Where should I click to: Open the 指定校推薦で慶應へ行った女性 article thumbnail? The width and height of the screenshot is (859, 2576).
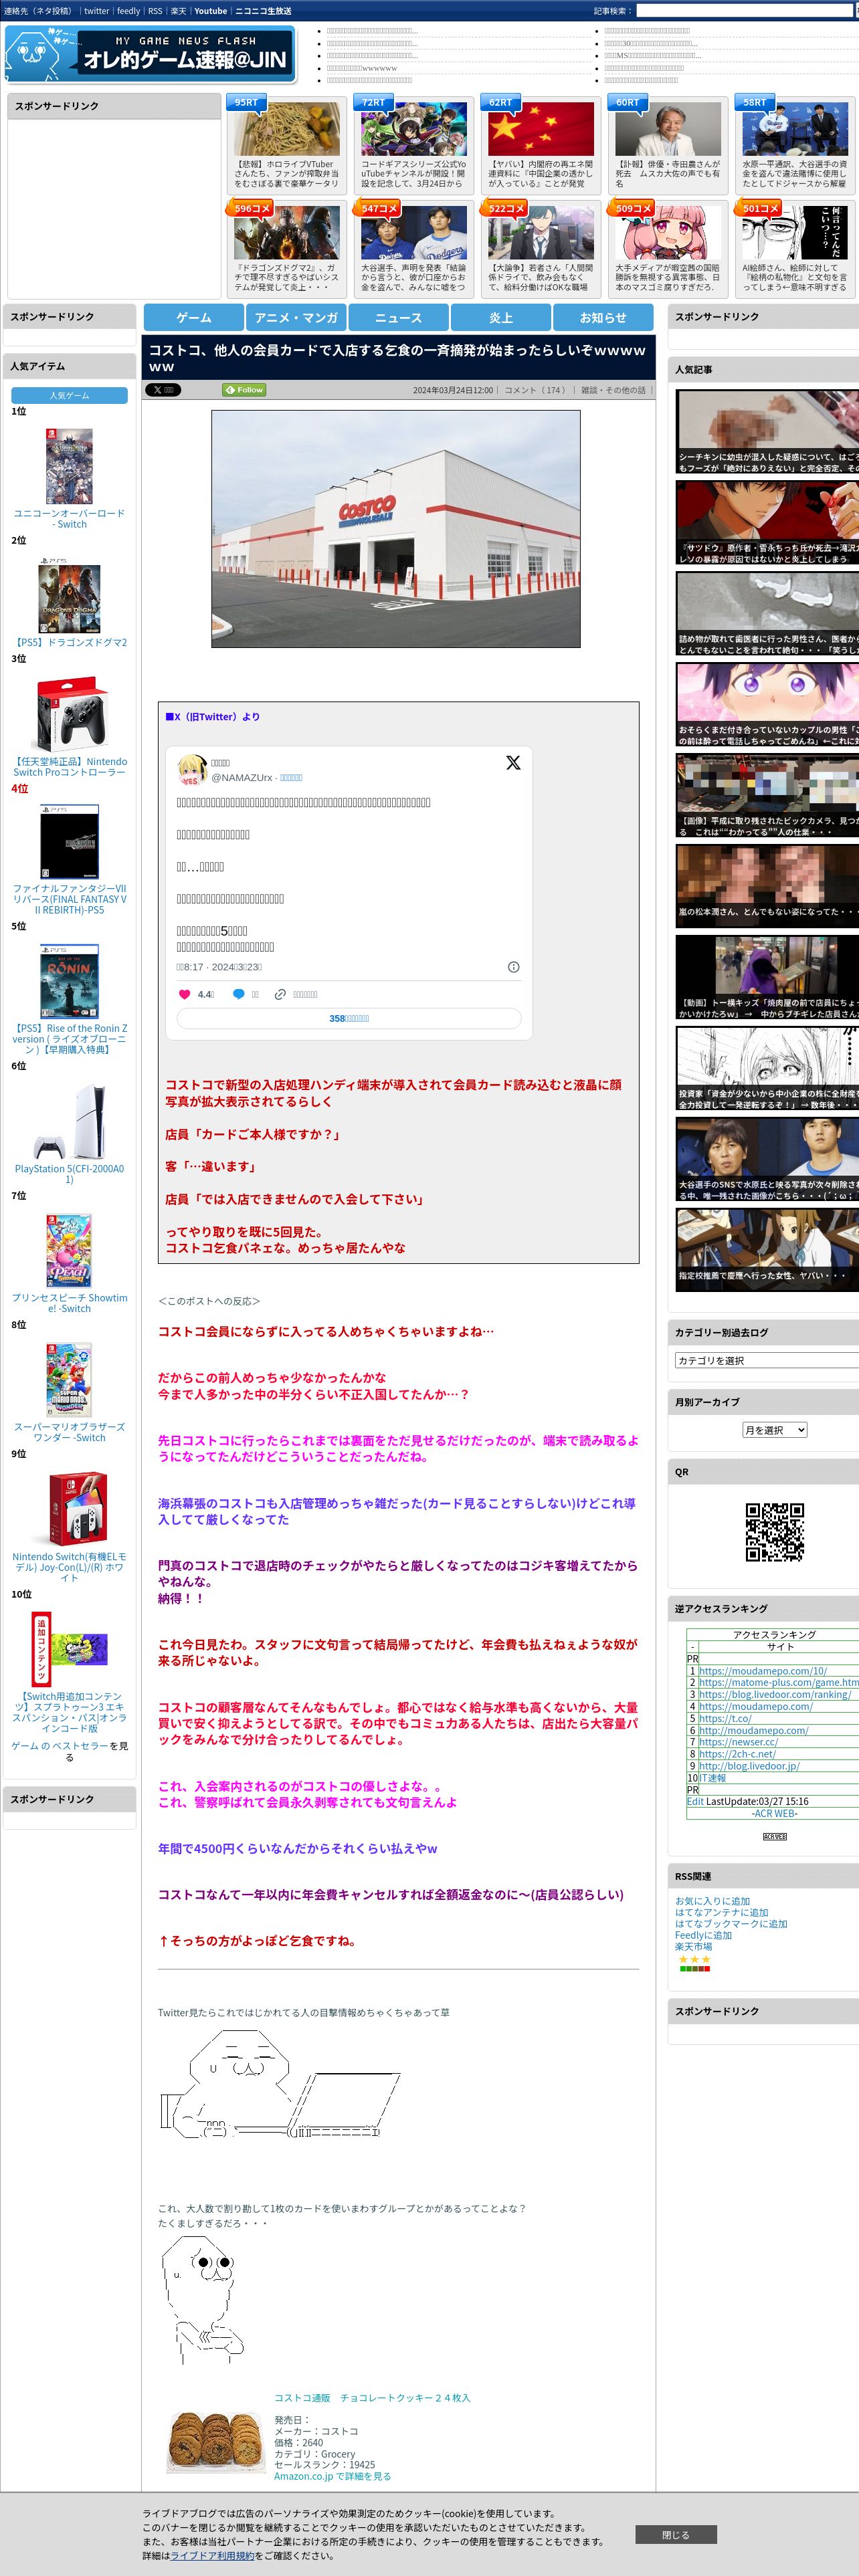(x=767, y=1251)
